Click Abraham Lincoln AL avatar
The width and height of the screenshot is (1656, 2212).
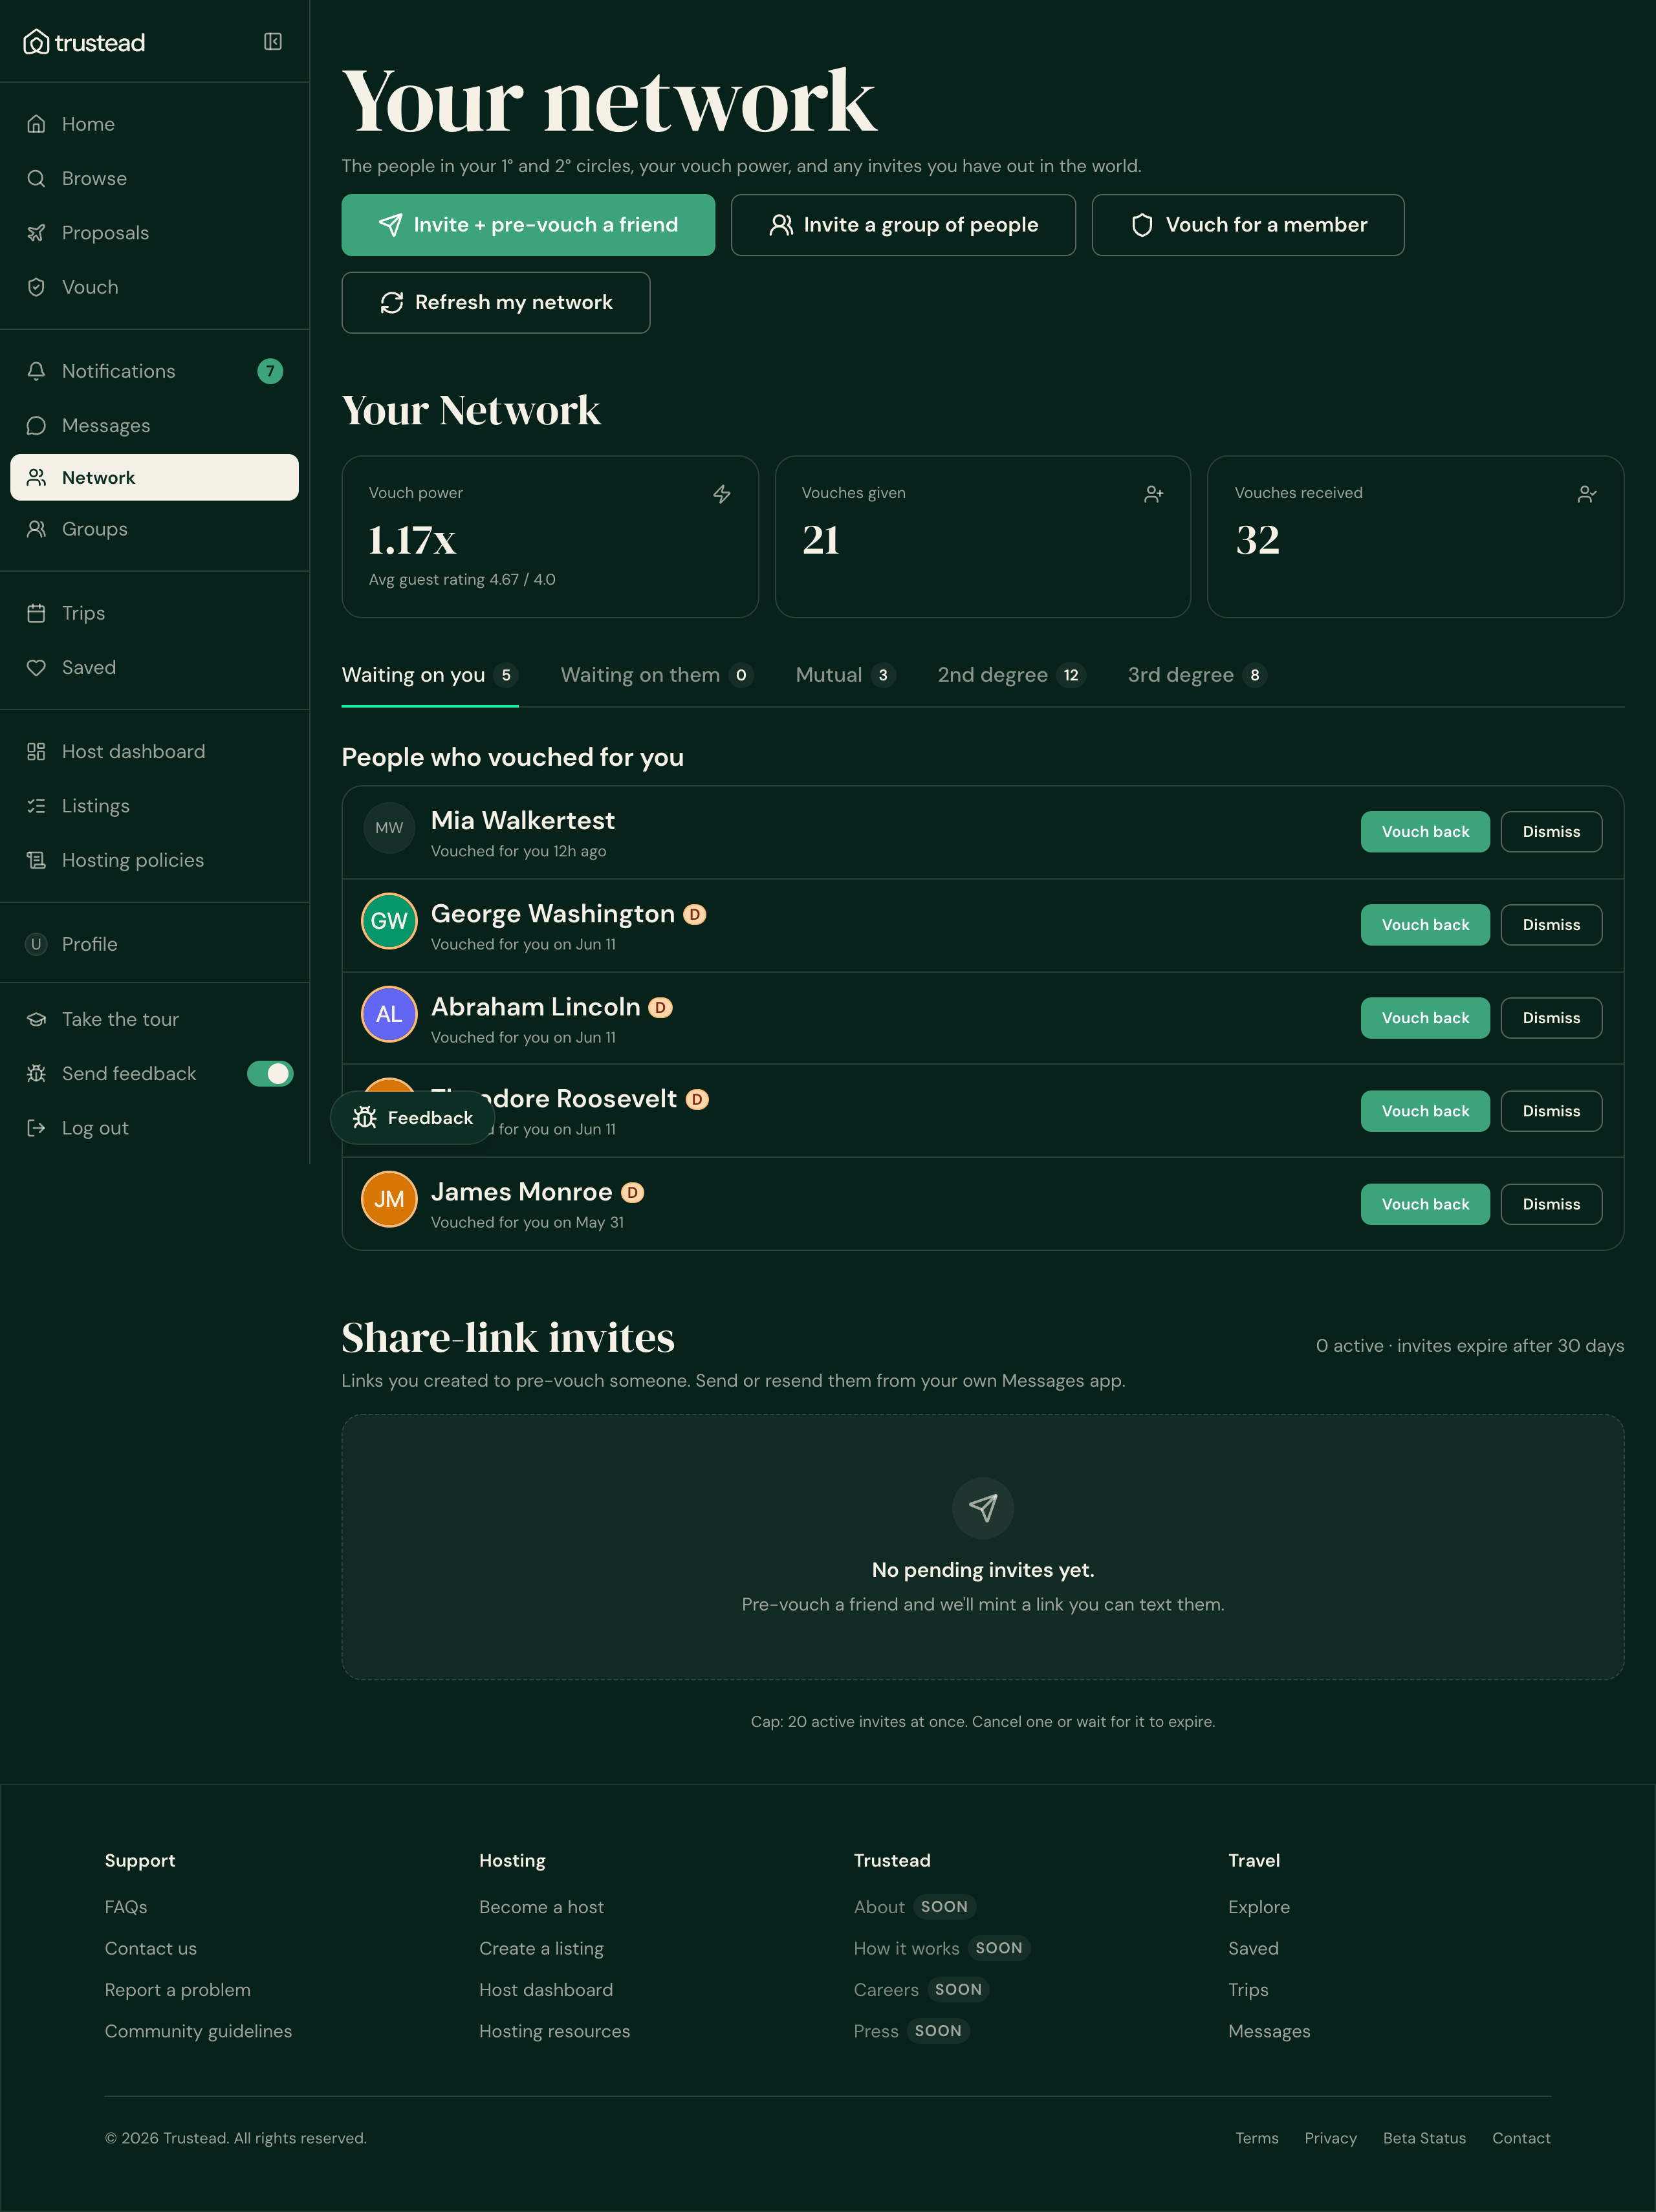[x=389, y=1014]
